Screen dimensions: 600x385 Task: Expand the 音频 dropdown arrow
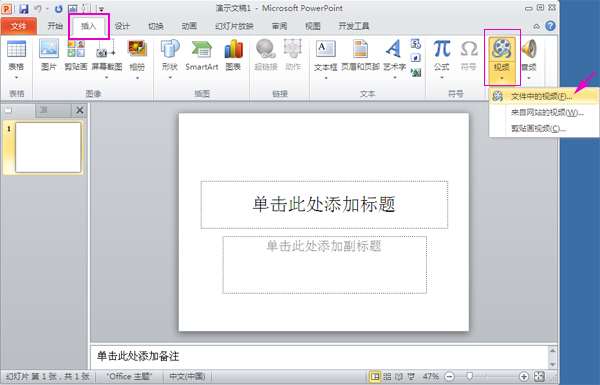coord(529,78)
